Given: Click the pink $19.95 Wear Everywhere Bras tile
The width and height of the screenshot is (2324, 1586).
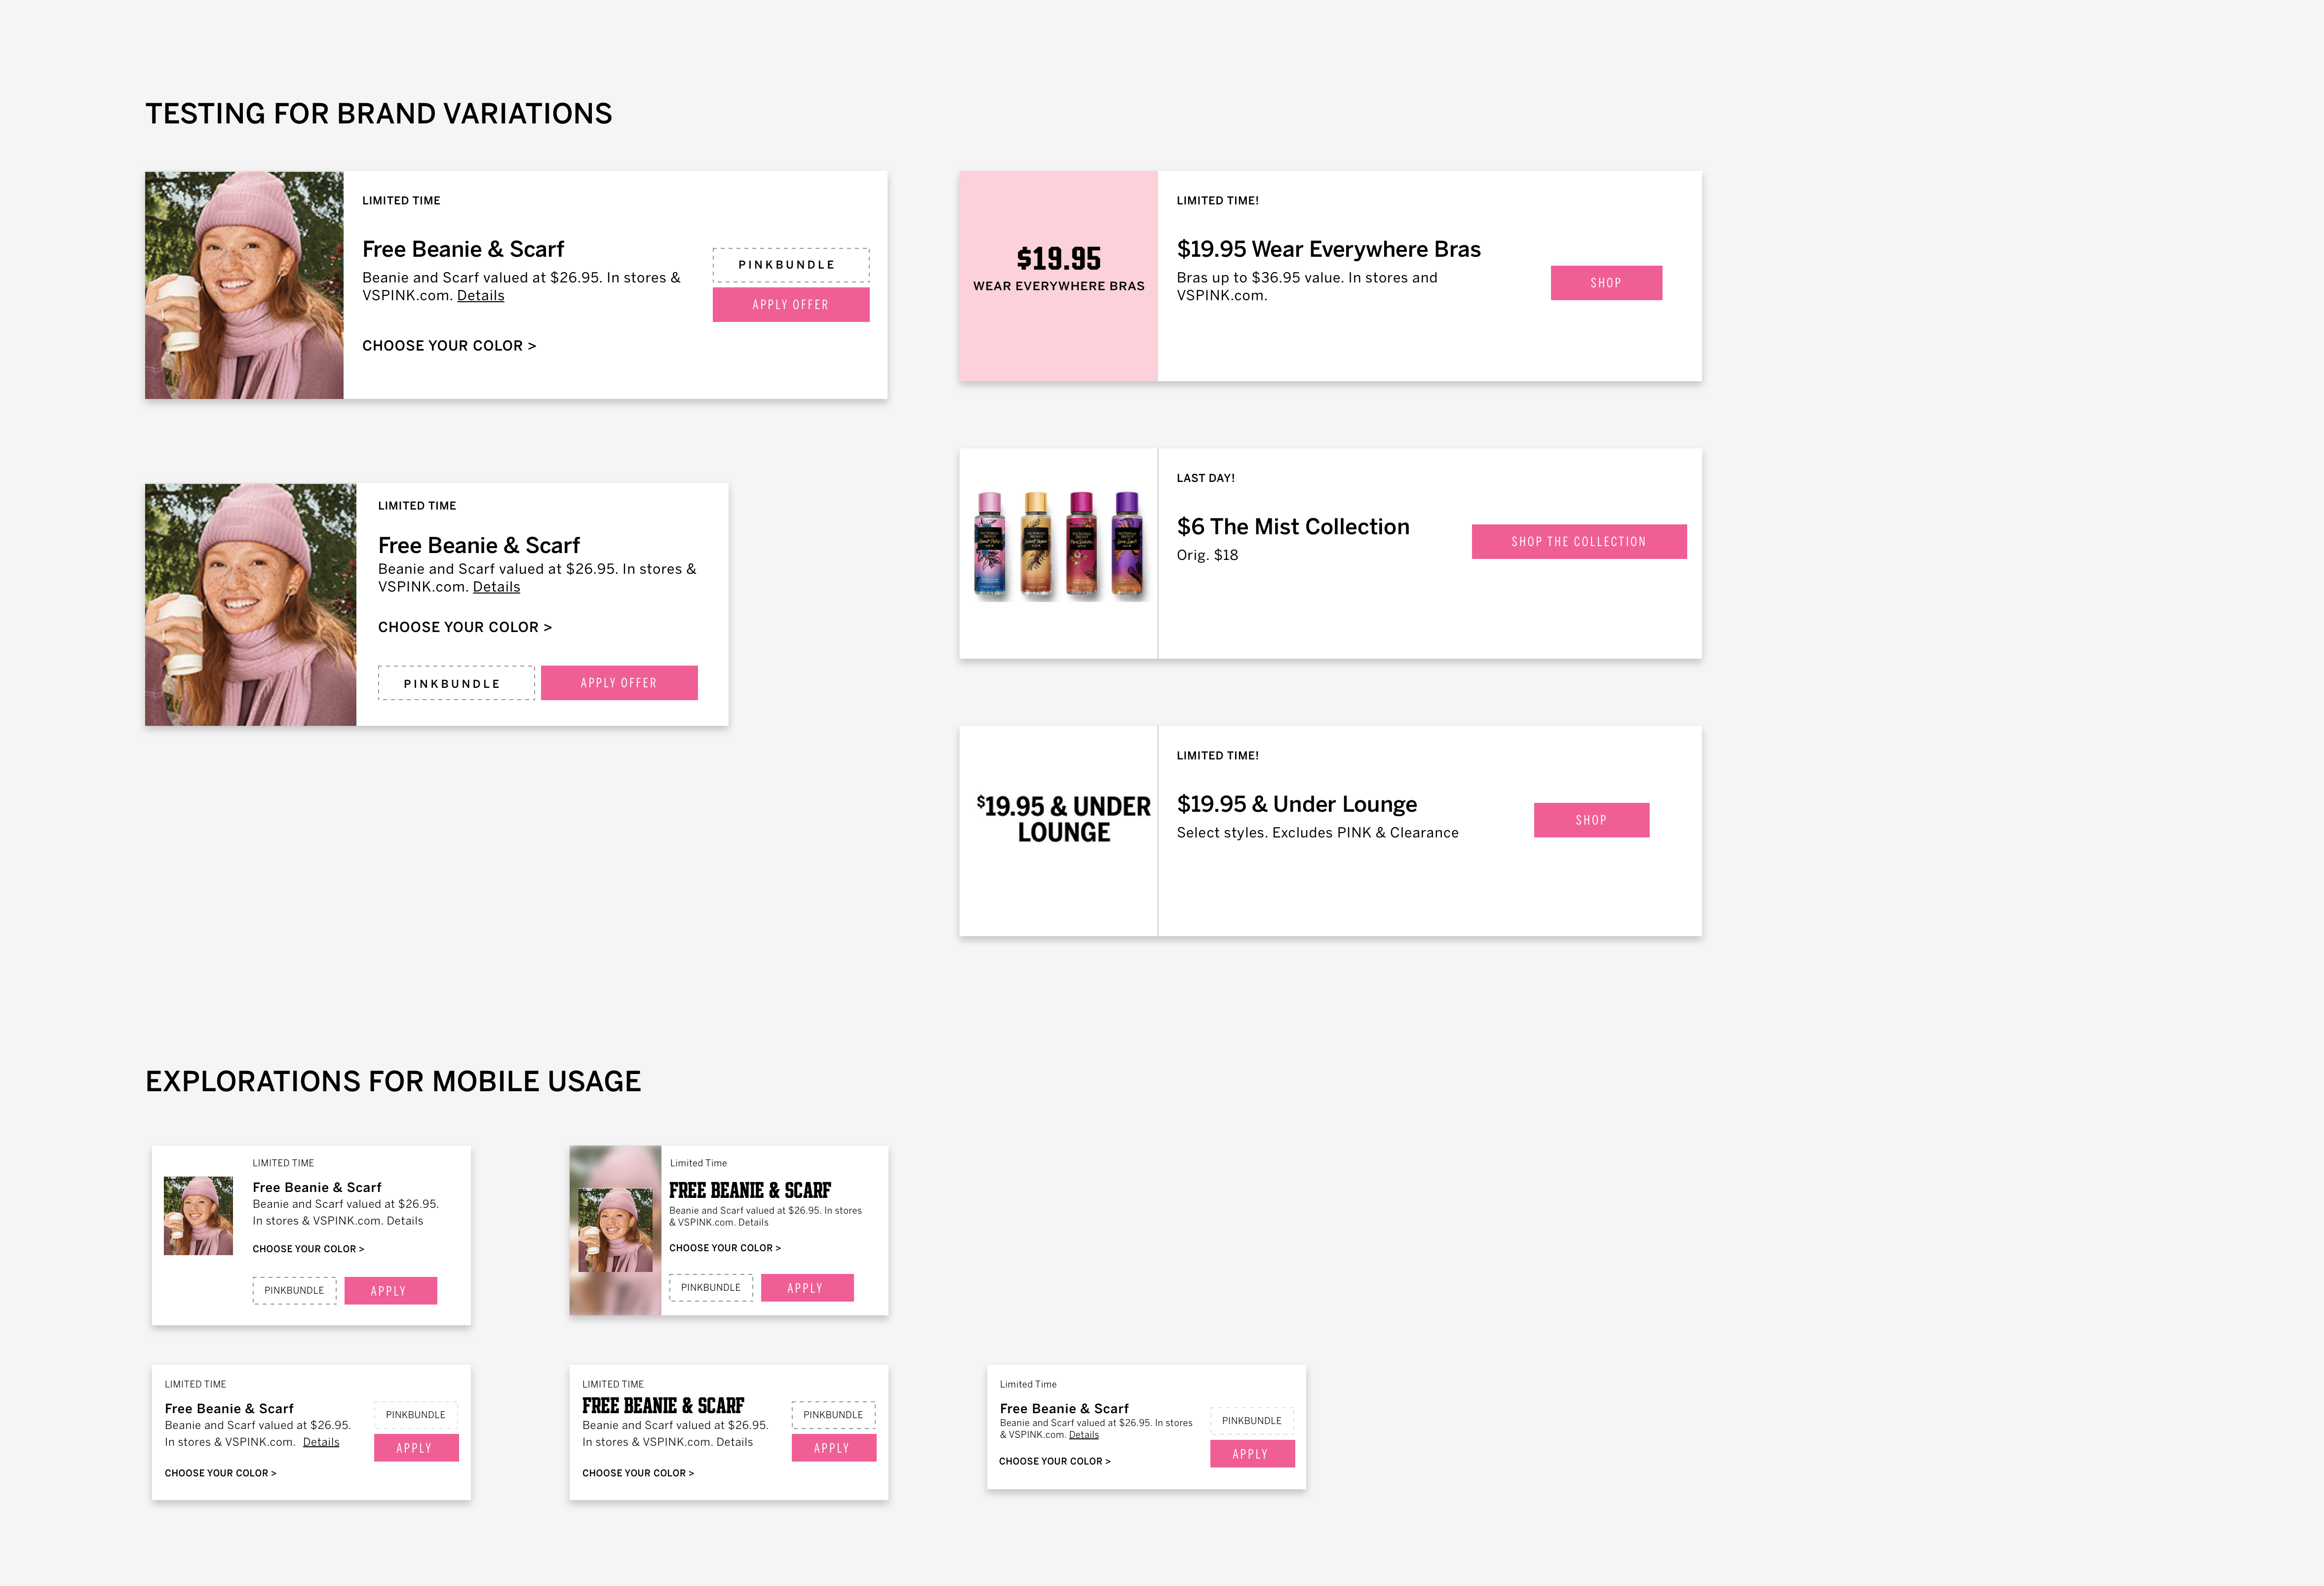Looking at the screenshot, I should [1058, 275].
